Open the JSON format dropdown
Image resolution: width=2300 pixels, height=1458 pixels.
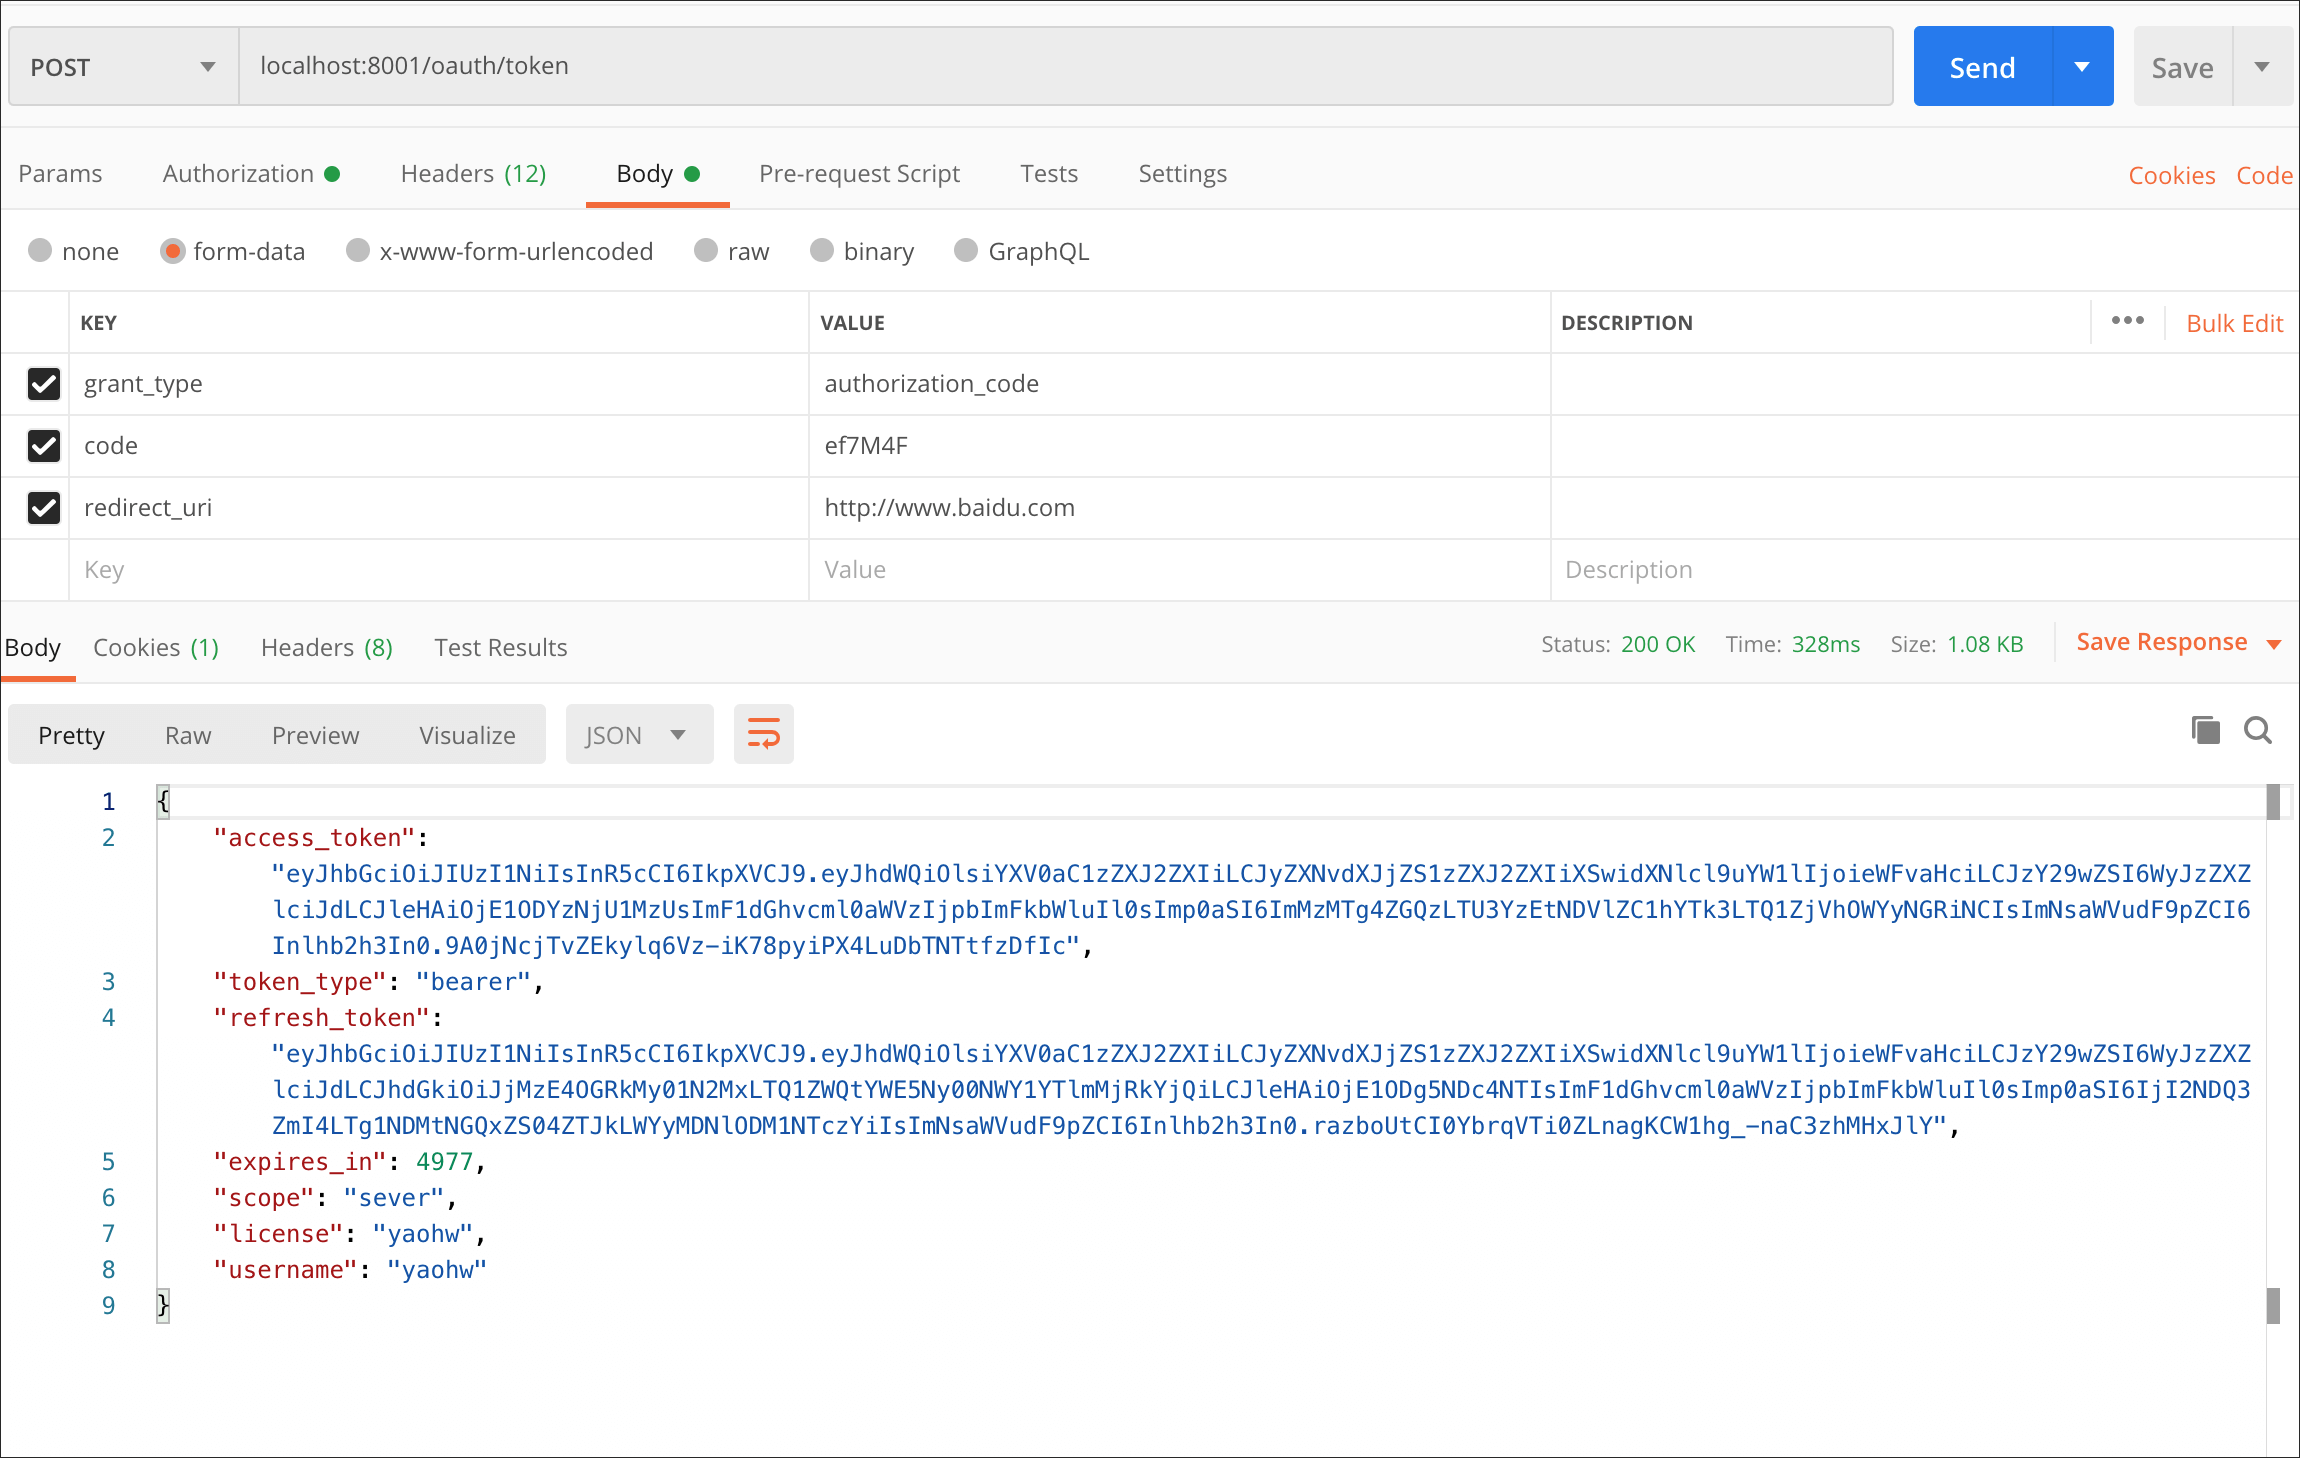coord(638,735)
